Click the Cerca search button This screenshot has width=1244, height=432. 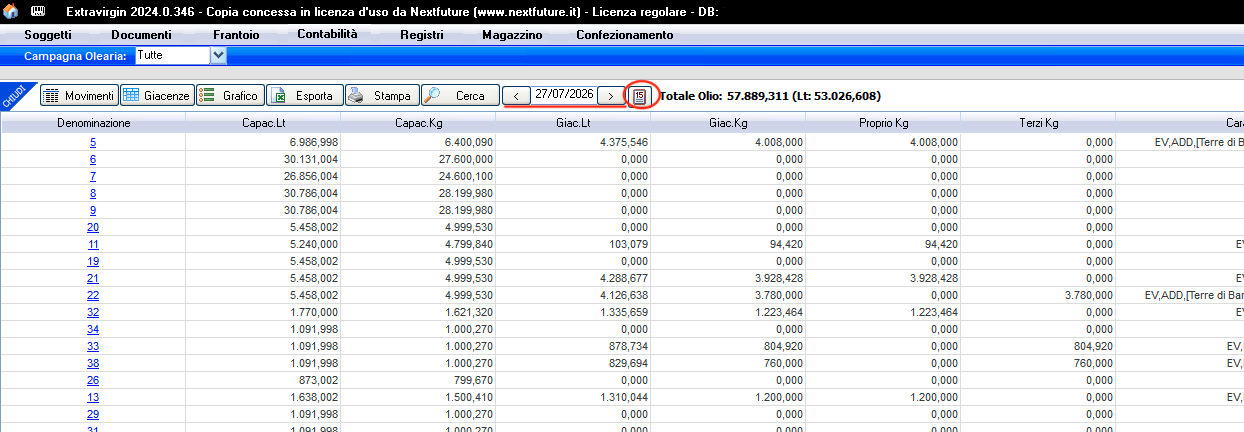pos(460,96)
